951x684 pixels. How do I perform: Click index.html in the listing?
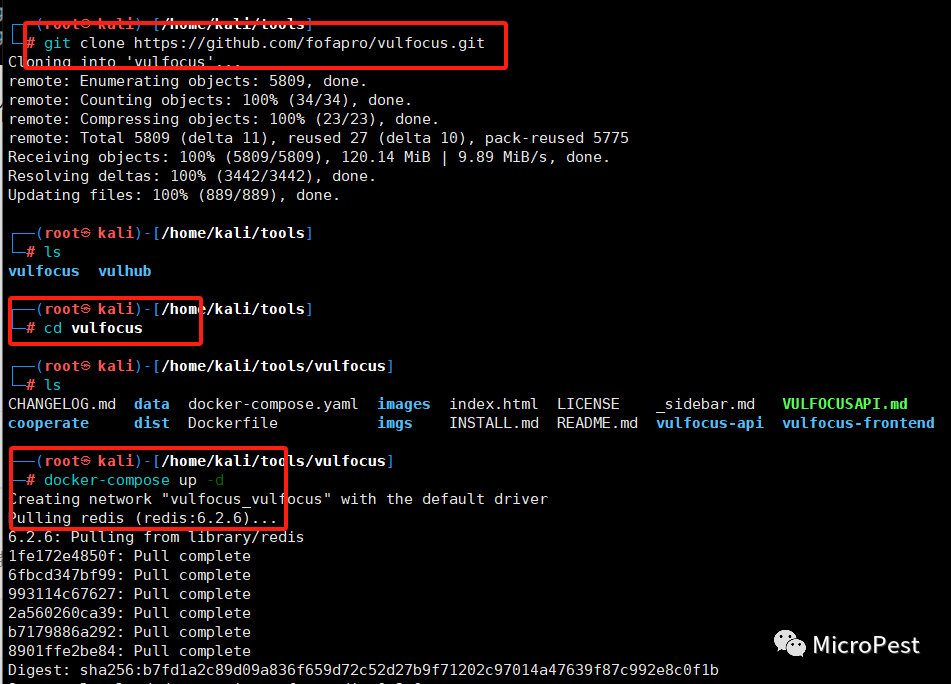point(494,404)
